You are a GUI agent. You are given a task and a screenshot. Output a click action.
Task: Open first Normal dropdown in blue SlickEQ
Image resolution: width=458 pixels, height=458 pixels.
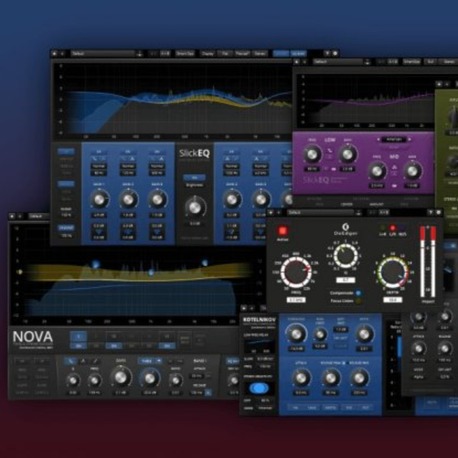[99, 166]
